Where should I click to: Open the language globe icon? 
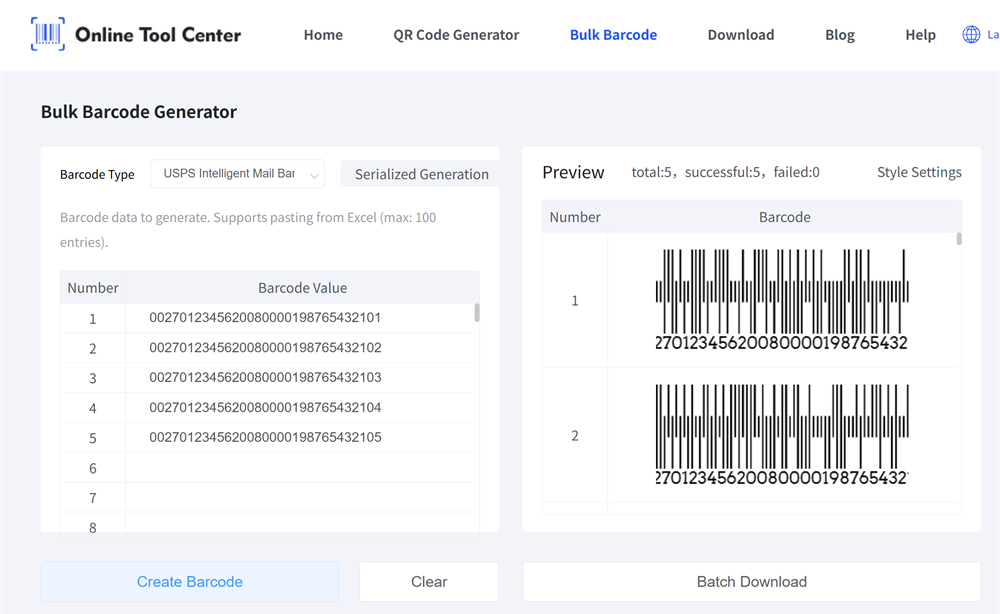tap(971, 33)
